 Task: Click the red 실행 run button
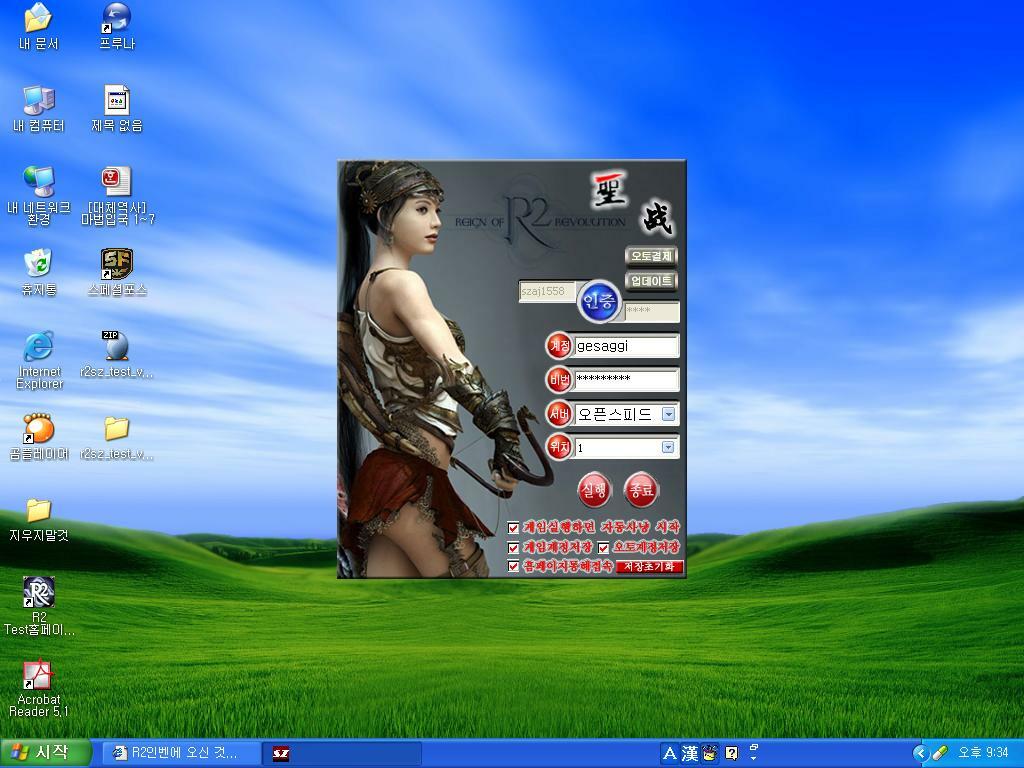(x=594, y=490)
